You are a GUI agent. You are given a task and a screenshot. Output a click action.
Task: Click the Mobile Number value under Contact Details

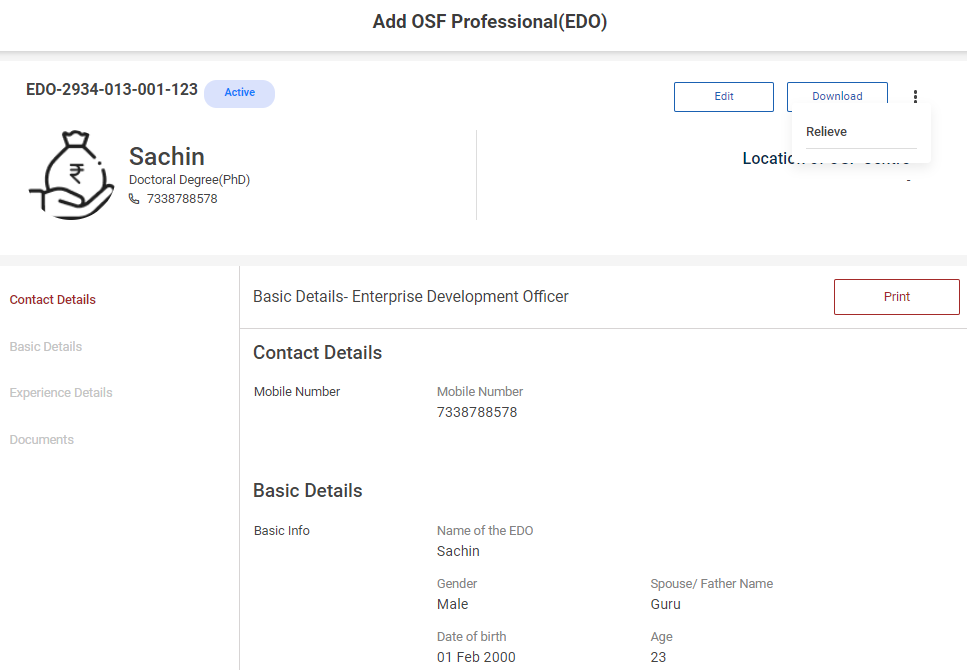click(x=477, y=412)
